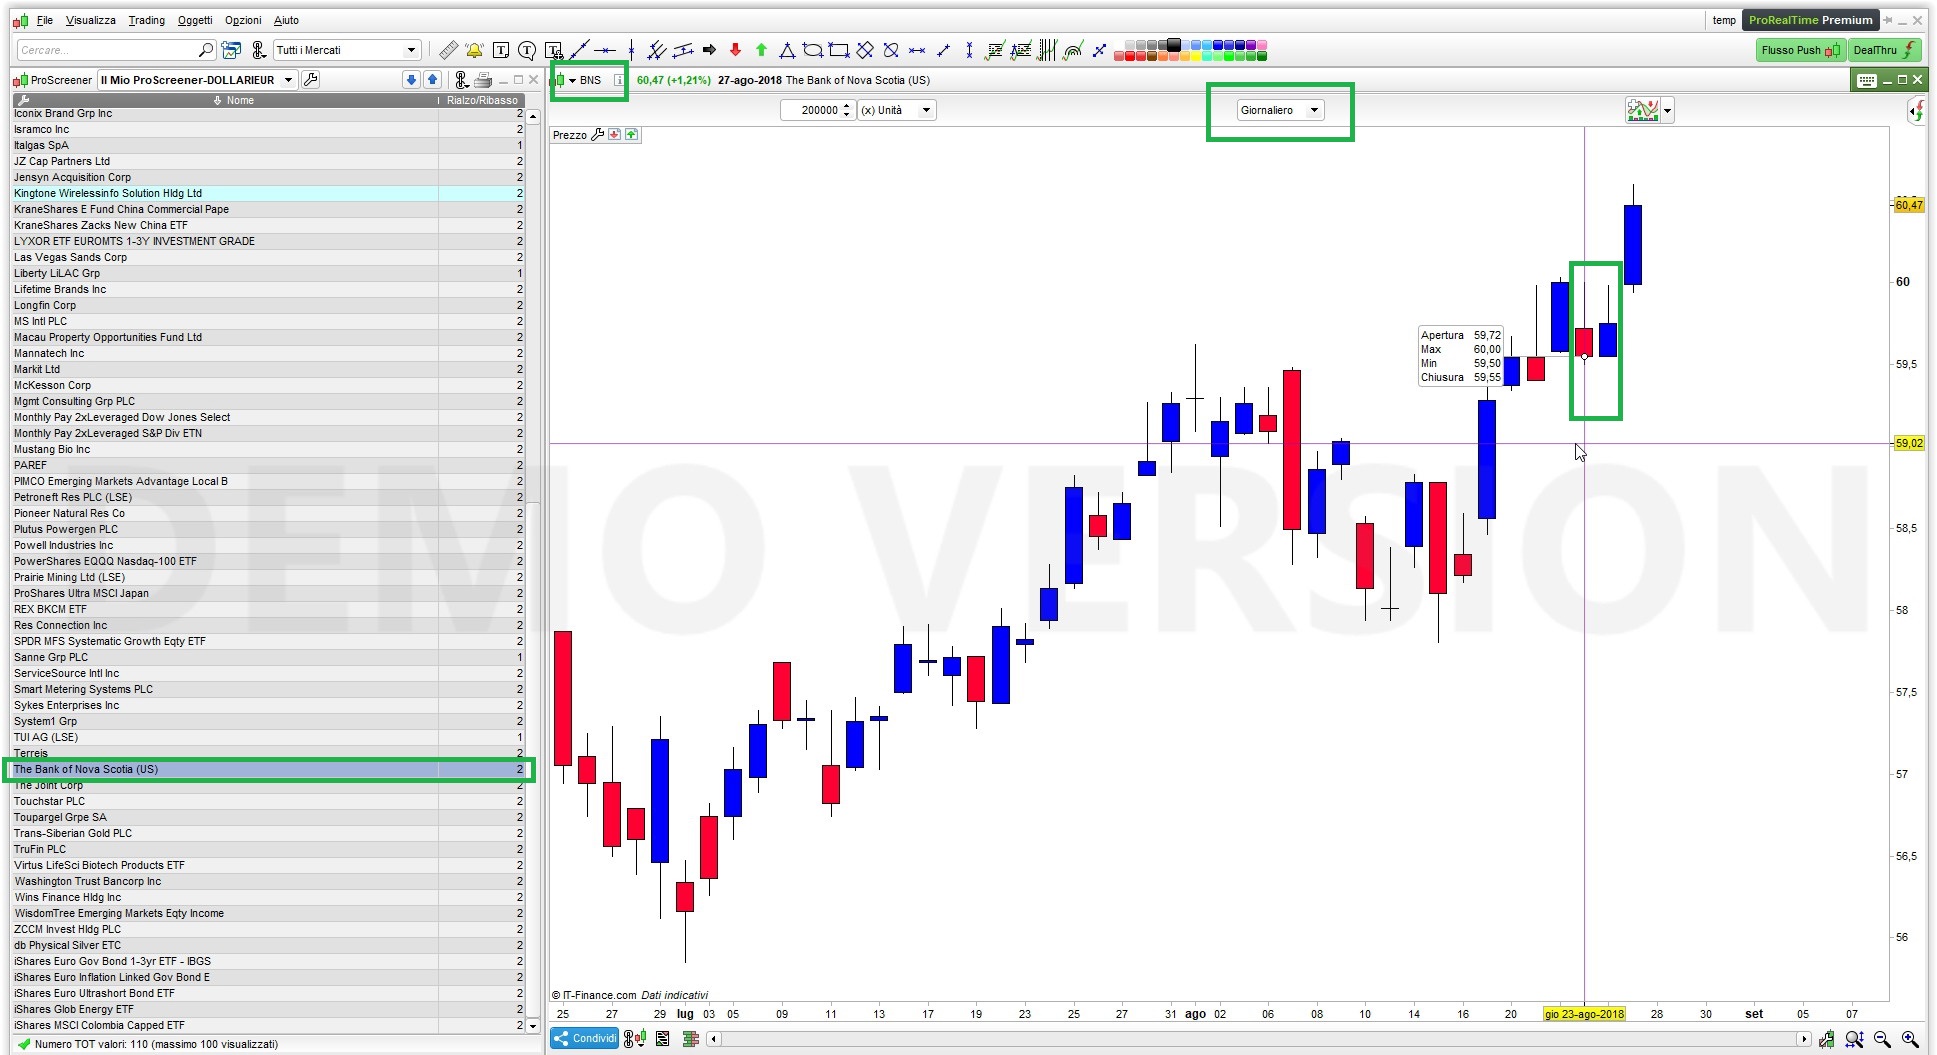Screen dimensions: 1937x1055
Task: Click the chart horizontal scrollbar track
Action: pyautogui.click(x=1259, y=1039)
